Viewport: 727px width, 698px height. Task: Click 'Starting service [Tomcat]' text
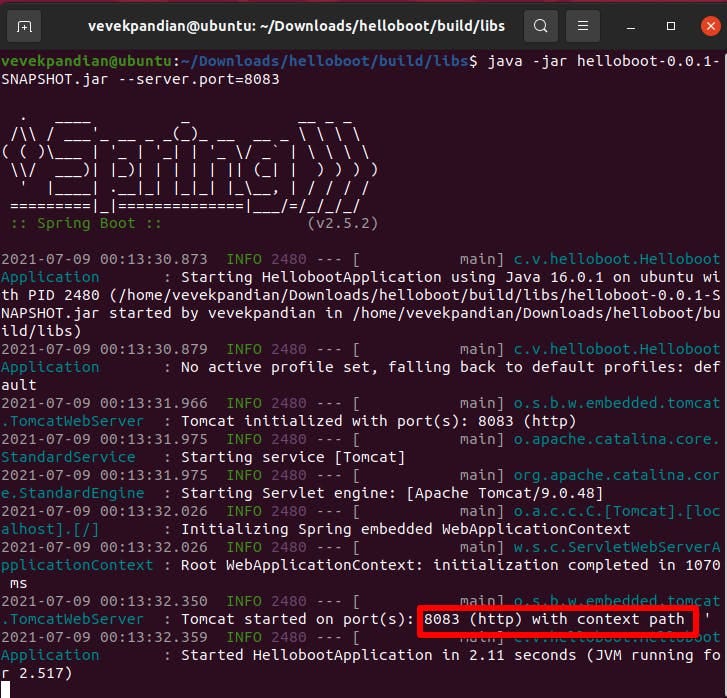pos(293,457)
